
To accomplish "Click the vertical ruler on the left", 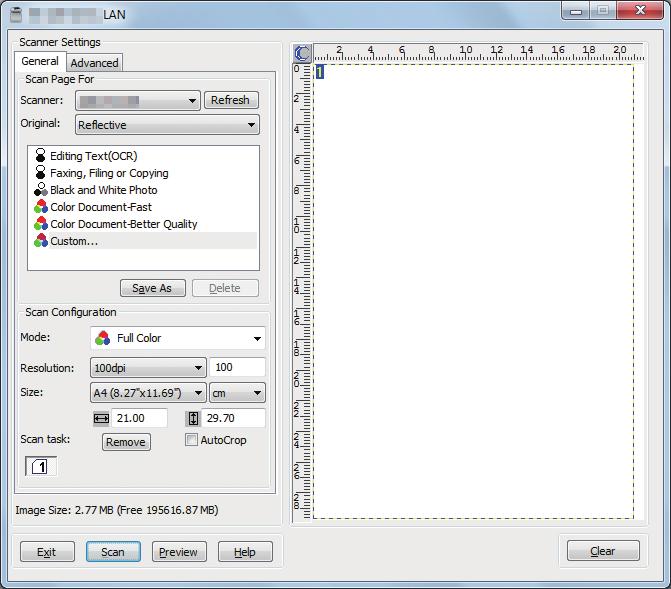I will pyautogui.click(x=303, y=292).
